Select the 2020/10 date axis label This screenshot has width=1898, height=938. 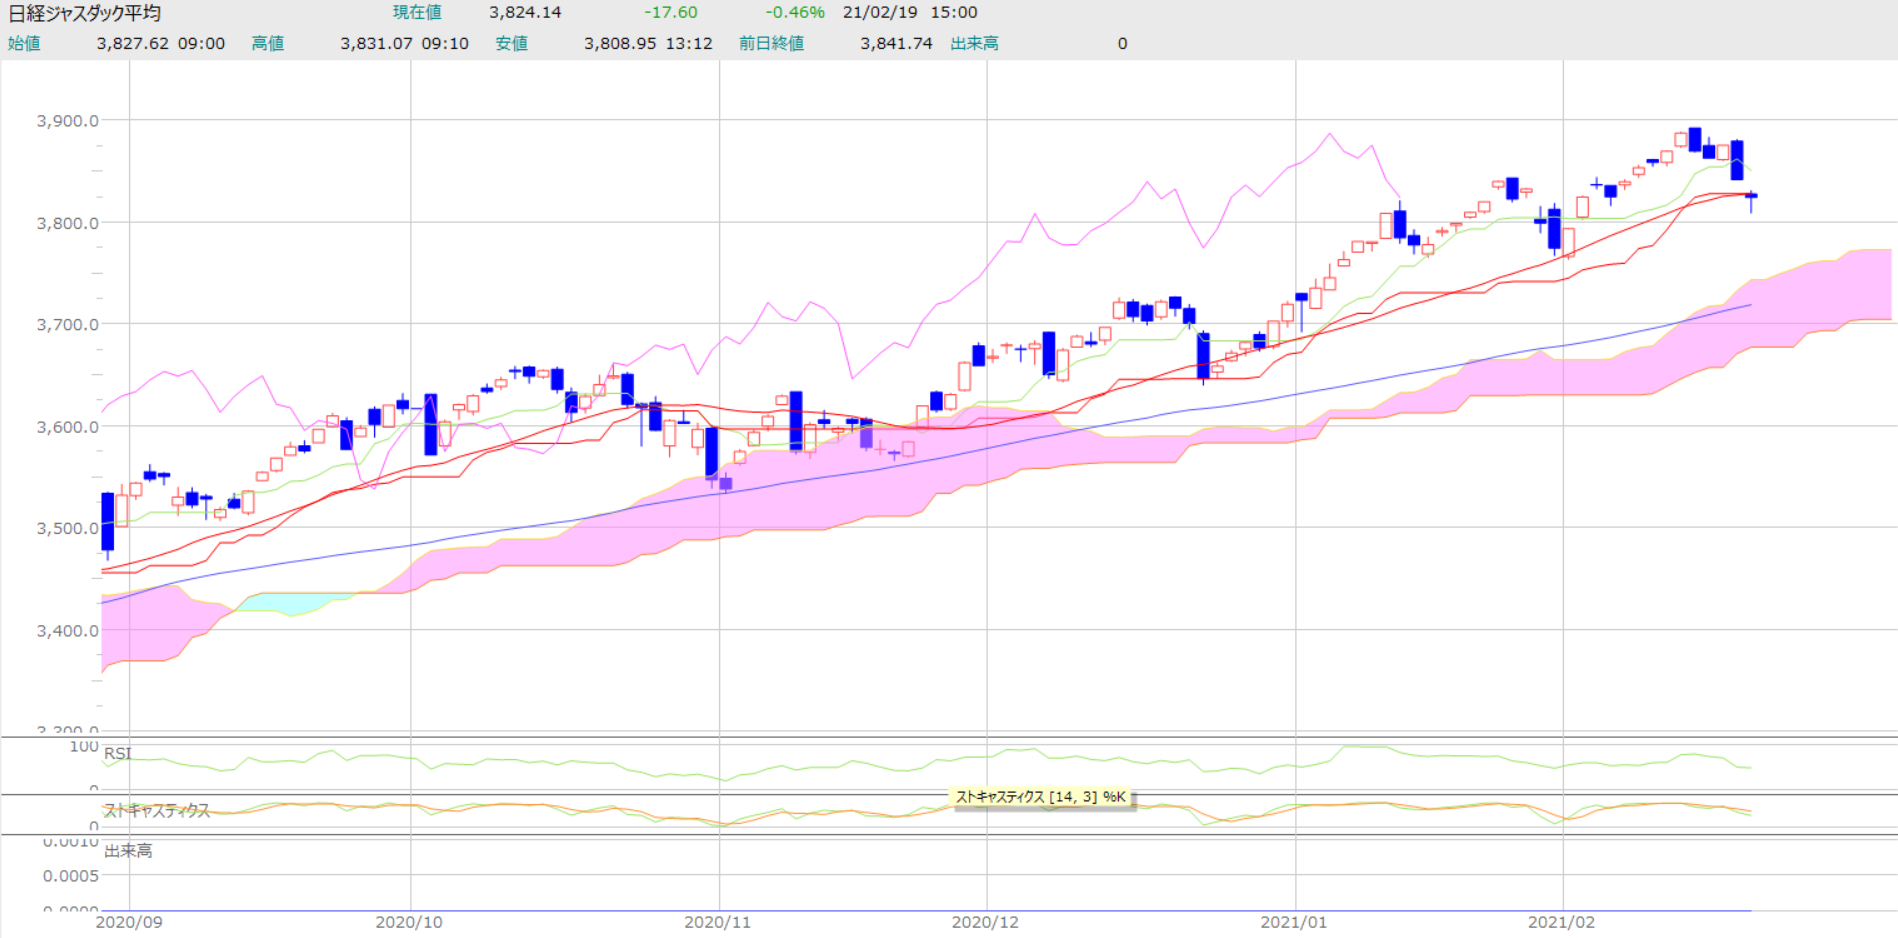pos(409,922)
